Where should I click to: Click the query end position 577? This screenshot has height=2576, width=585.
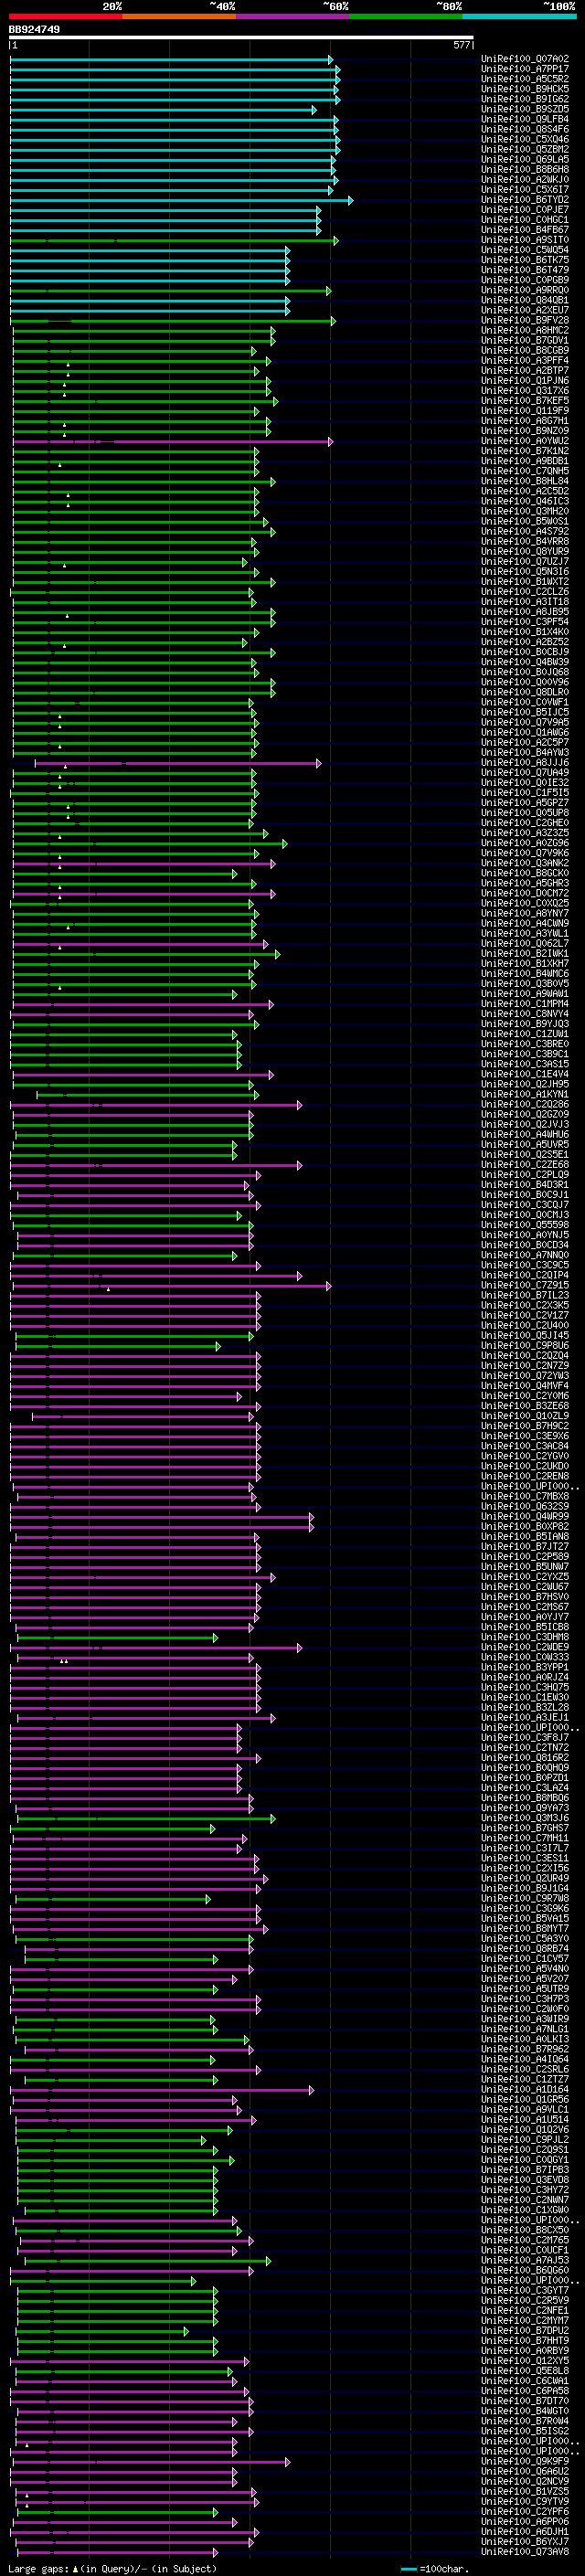point(461,45)
